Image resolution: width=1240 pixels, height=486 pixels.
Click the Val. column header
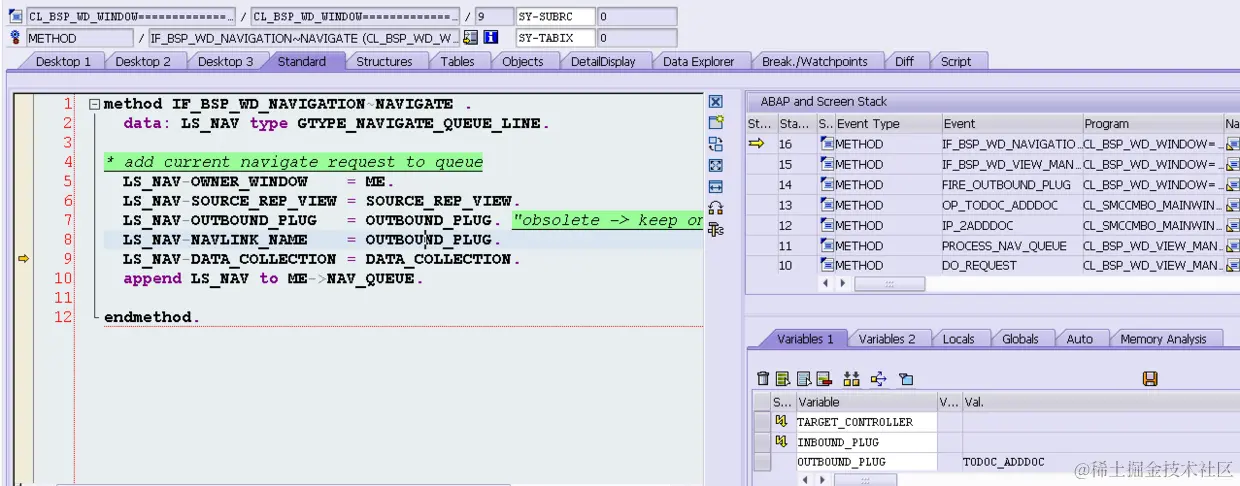coord(1100,402)
